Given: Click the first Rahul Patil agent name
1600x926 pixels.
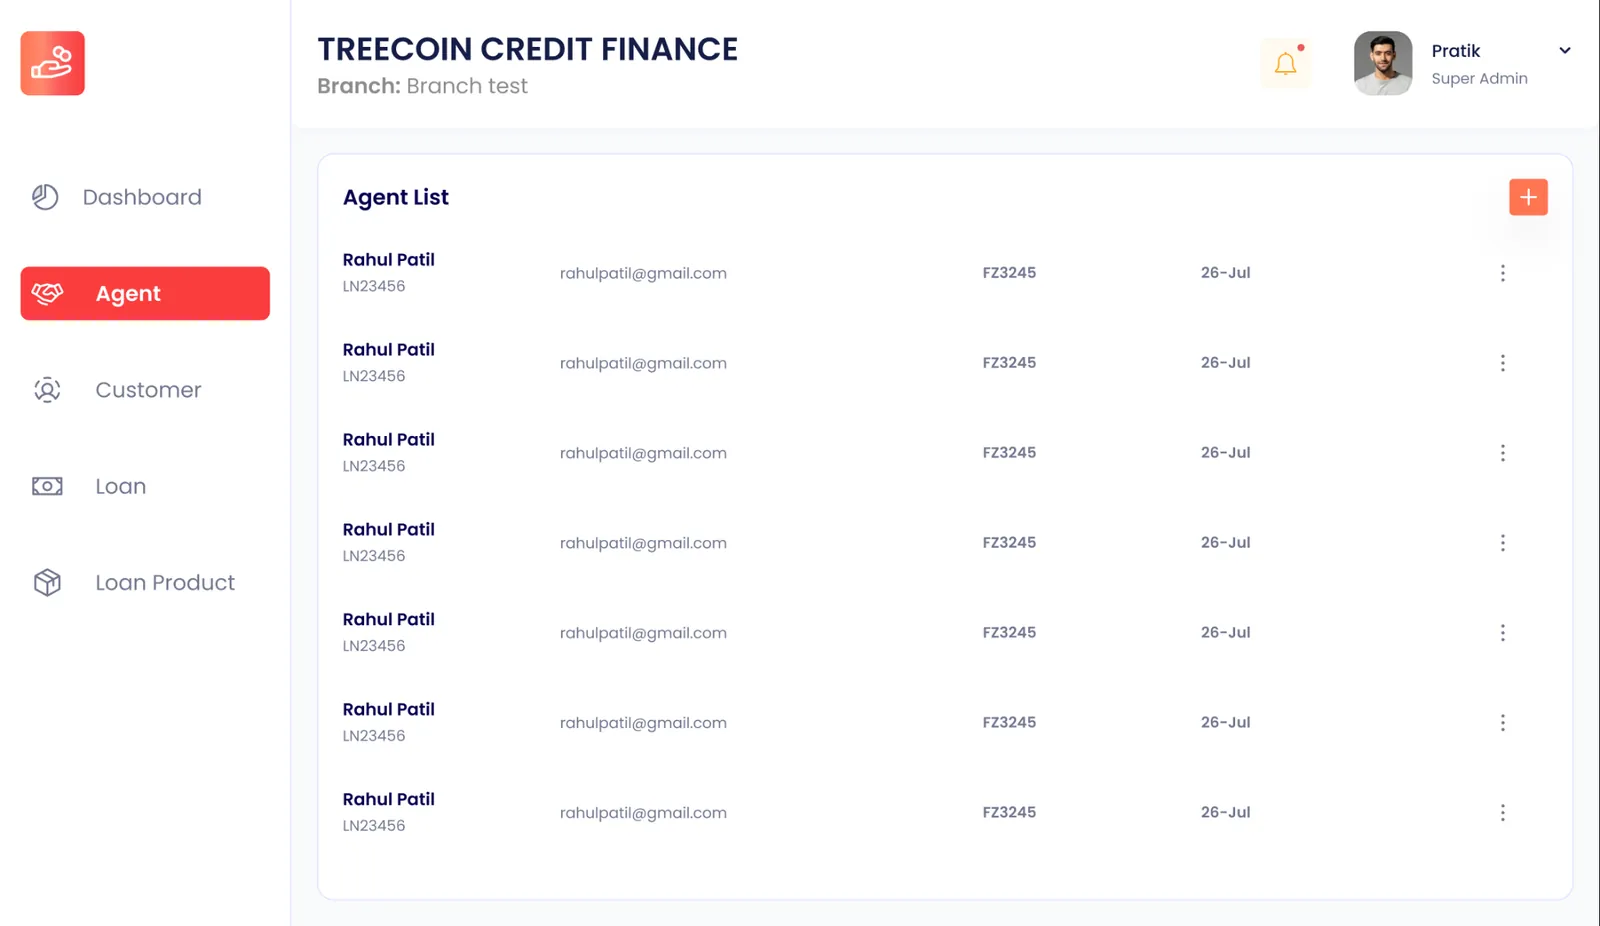Looking at the screenshot, I should click(x=388, y=260).
